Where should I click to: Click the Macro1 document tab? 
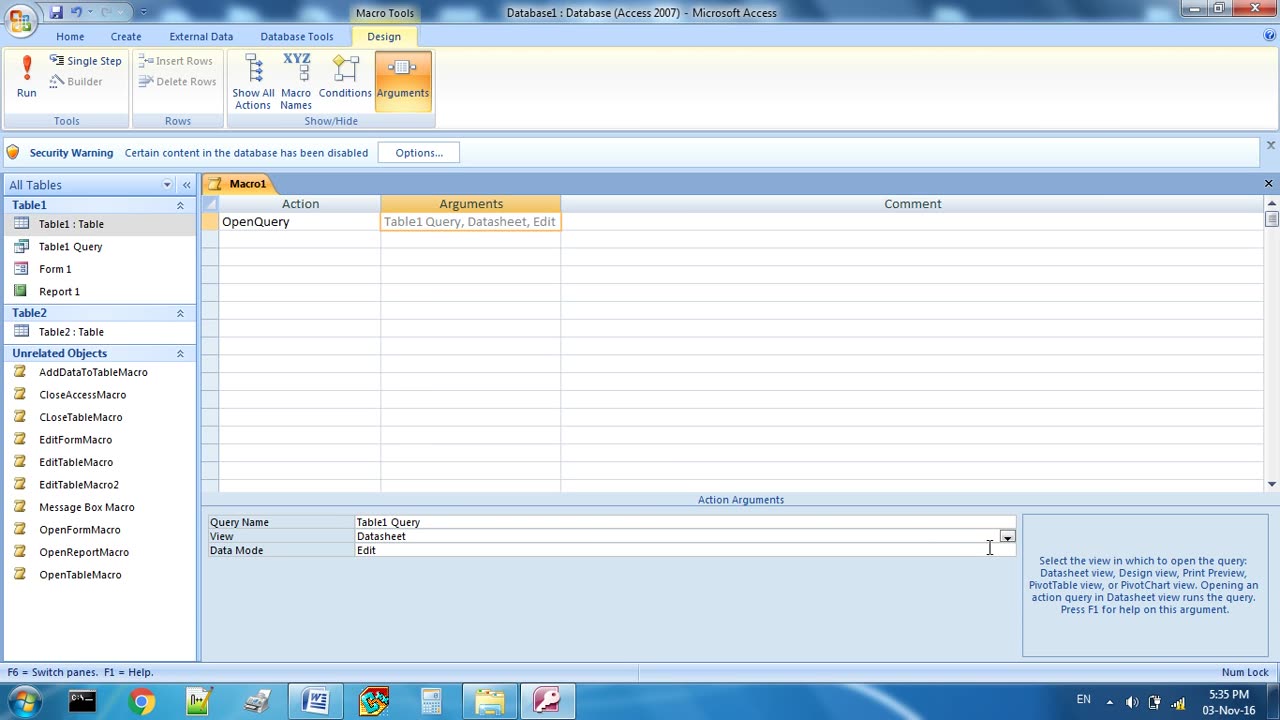(x=238, y=184)
